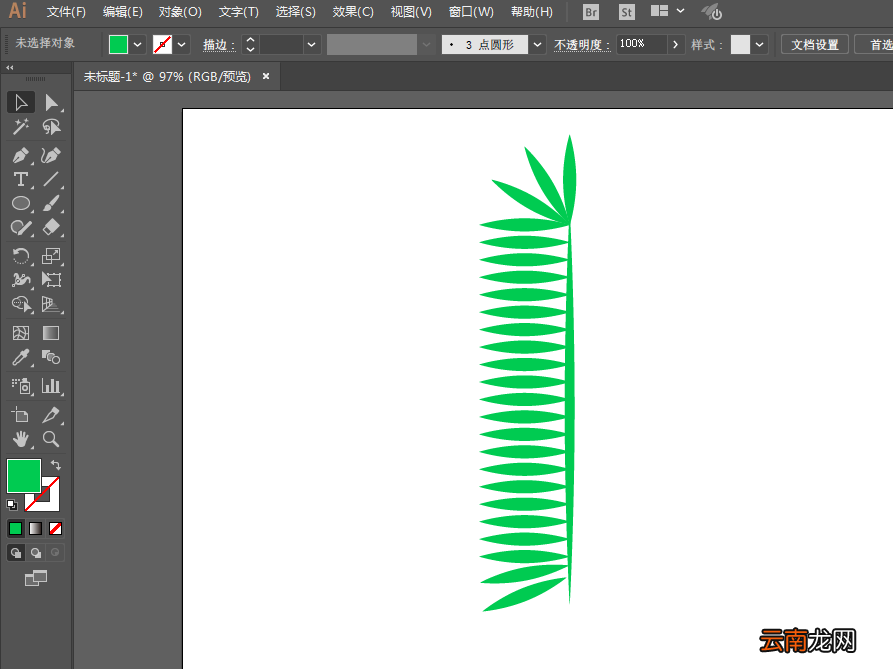Select the Direct Selection tool
893x669 pixels.
tap(51, 102)
